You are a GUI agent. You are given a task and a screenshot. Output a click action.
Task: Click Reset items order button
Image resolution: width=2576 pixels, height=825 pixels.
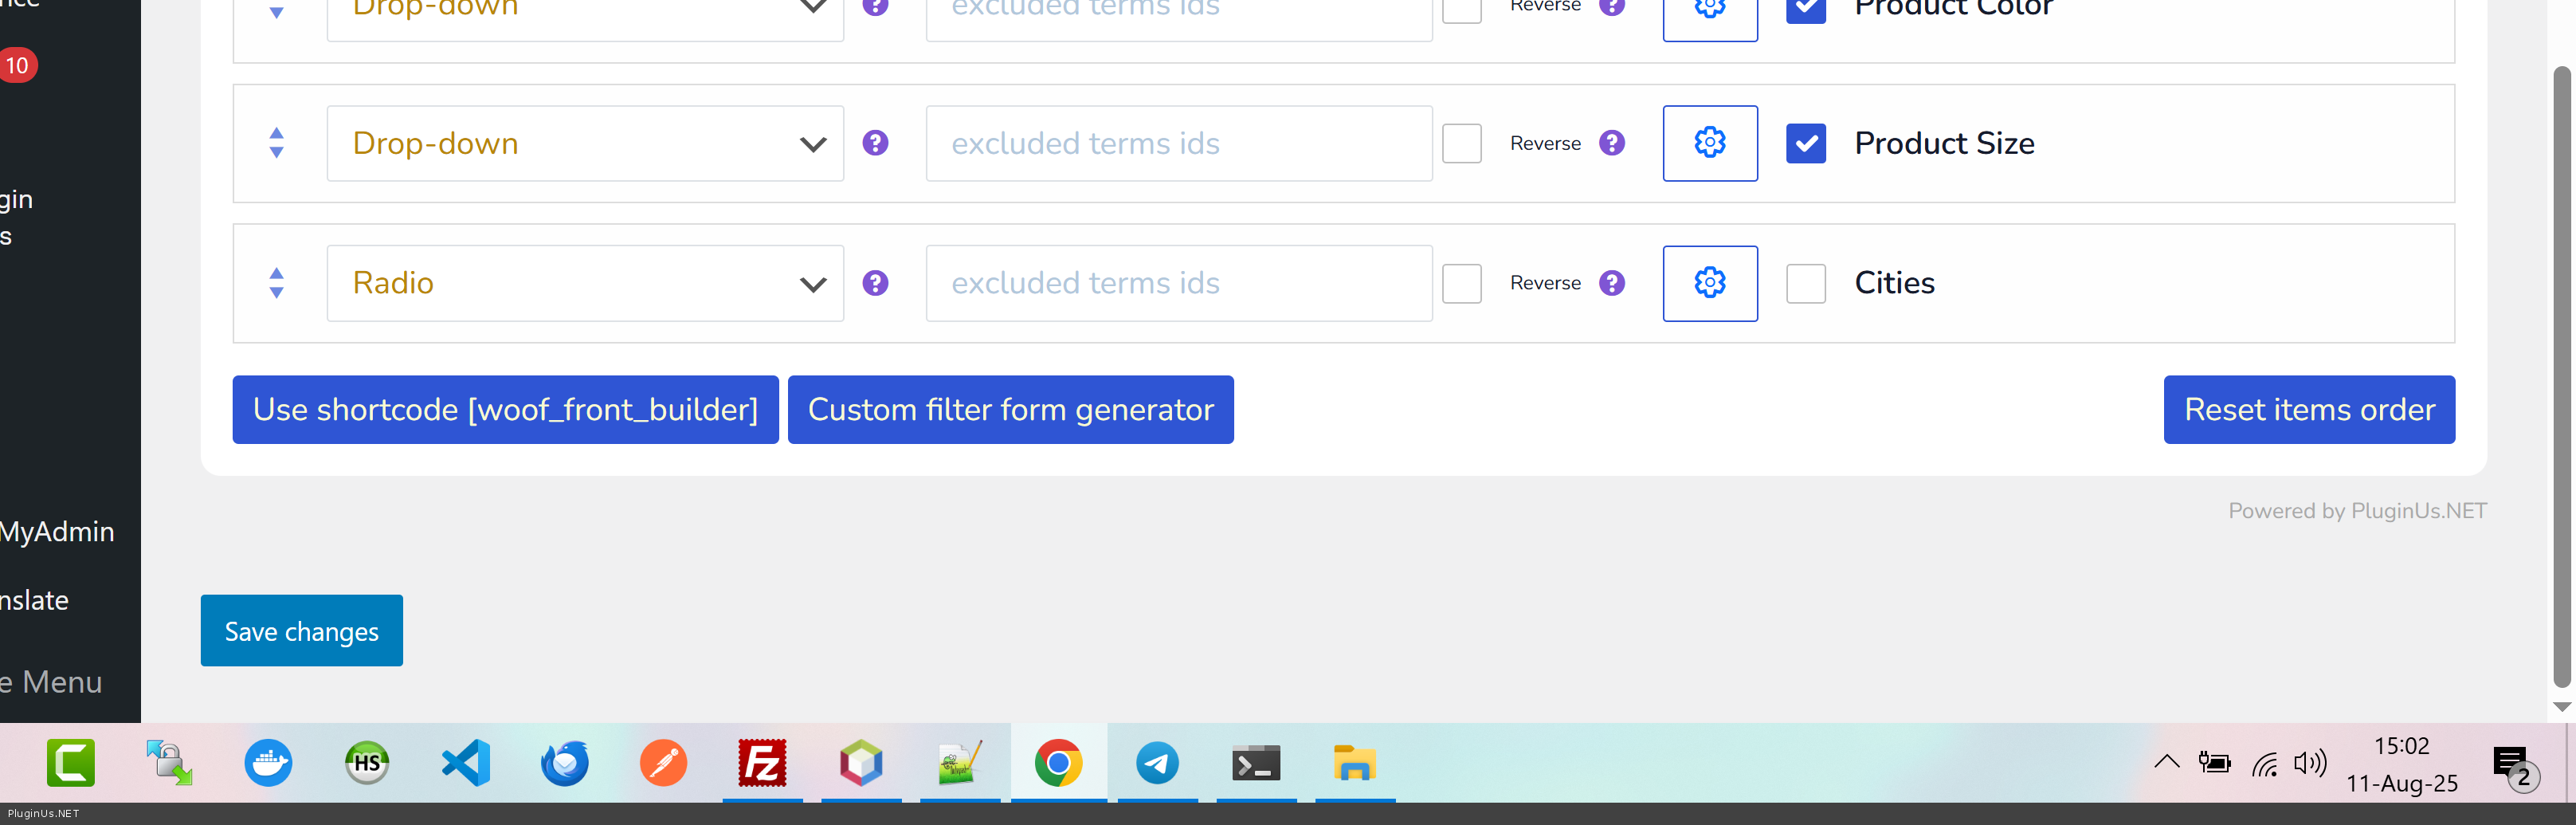pos(2308,410)
